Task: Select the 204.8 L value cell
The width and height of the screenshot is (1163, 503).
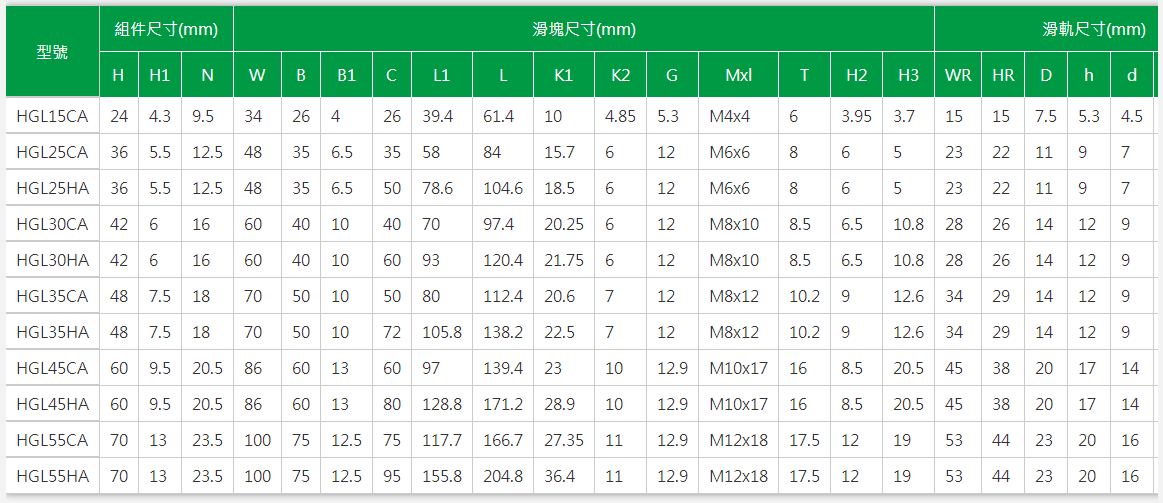Action: pos(503,476)
